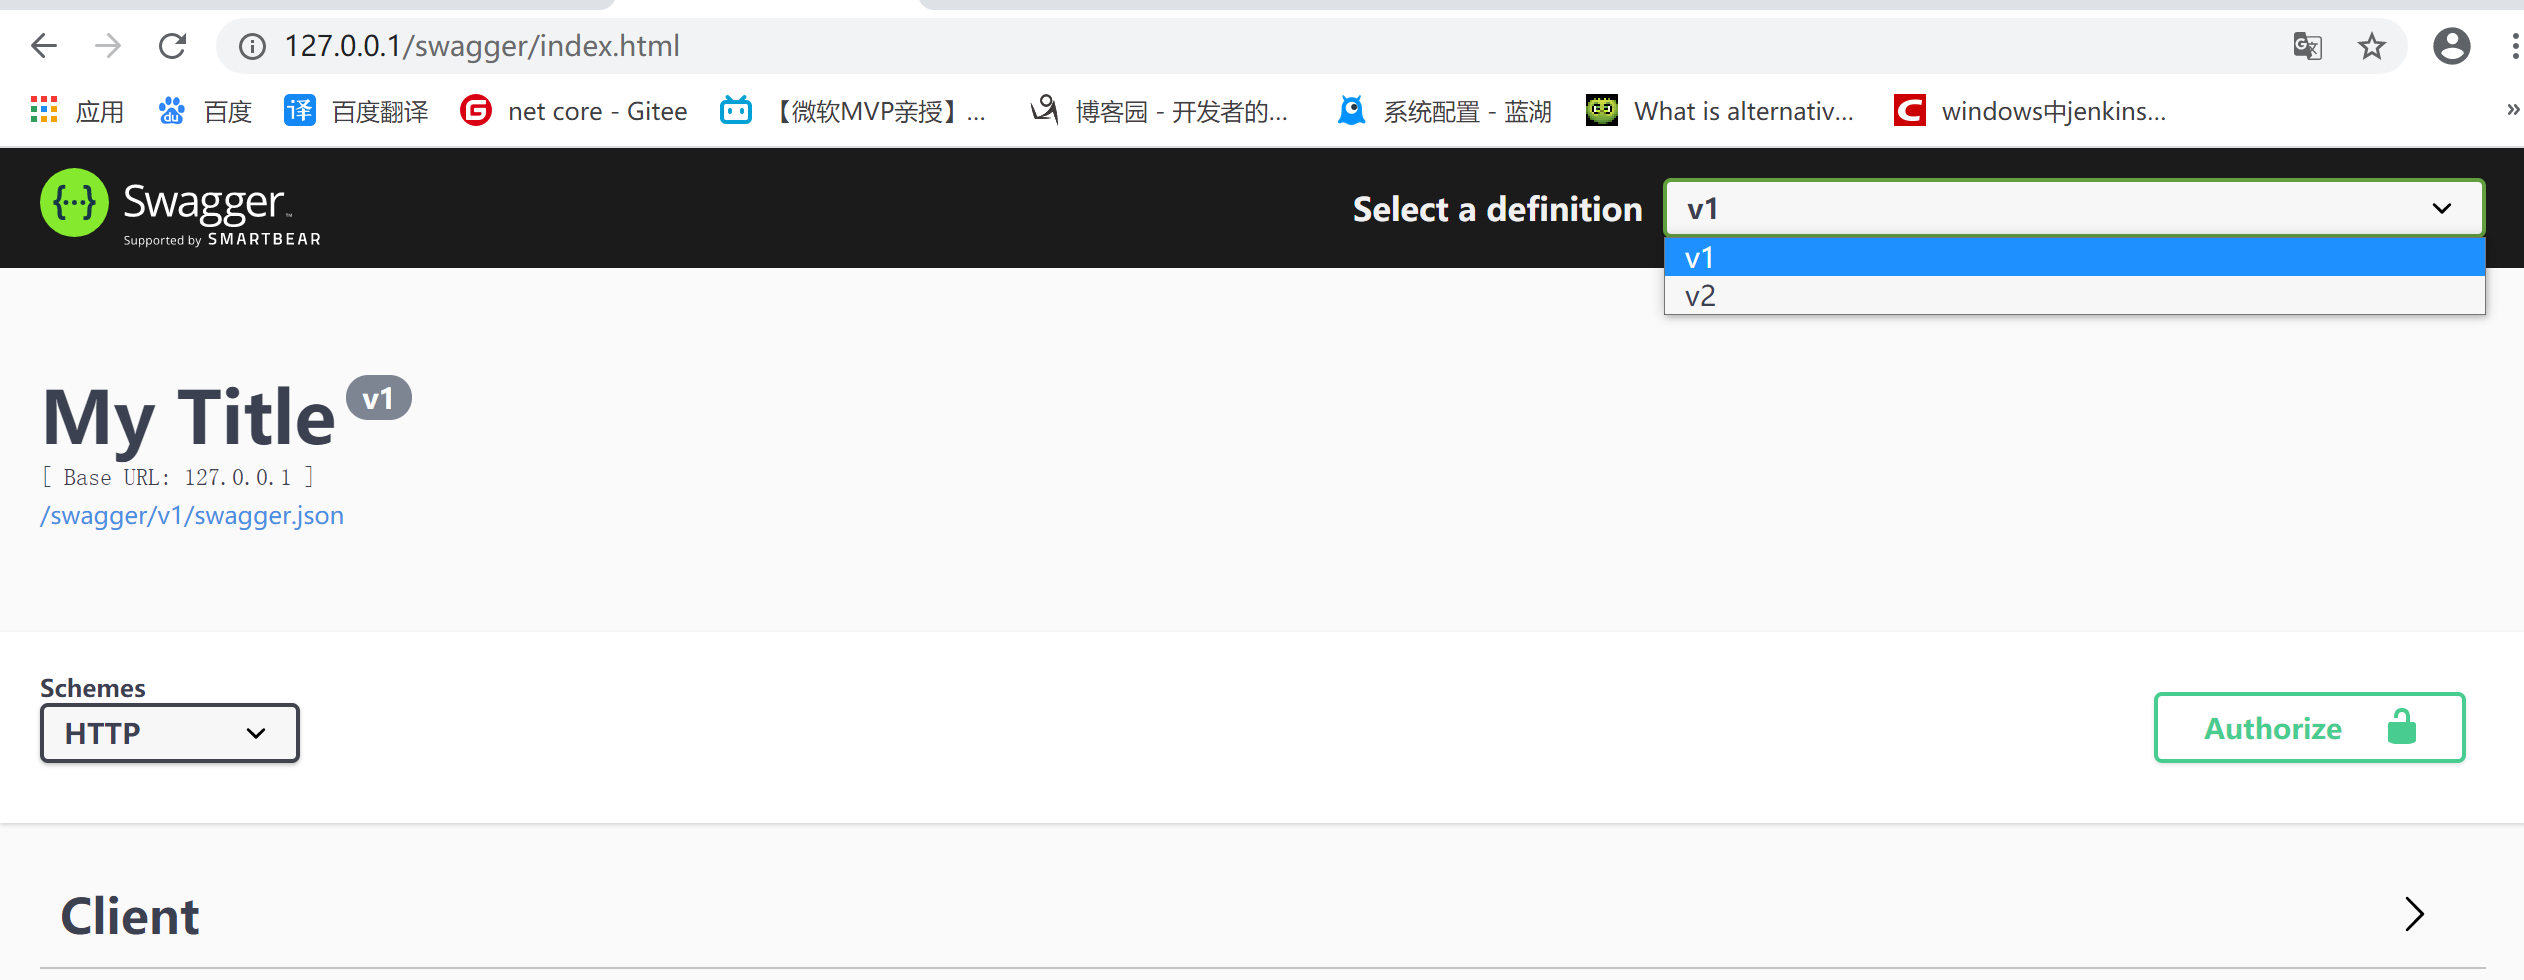Open the windows中jenkins bookmark
Viewport: 2524px width, 980px height.
pos(2030,111)
